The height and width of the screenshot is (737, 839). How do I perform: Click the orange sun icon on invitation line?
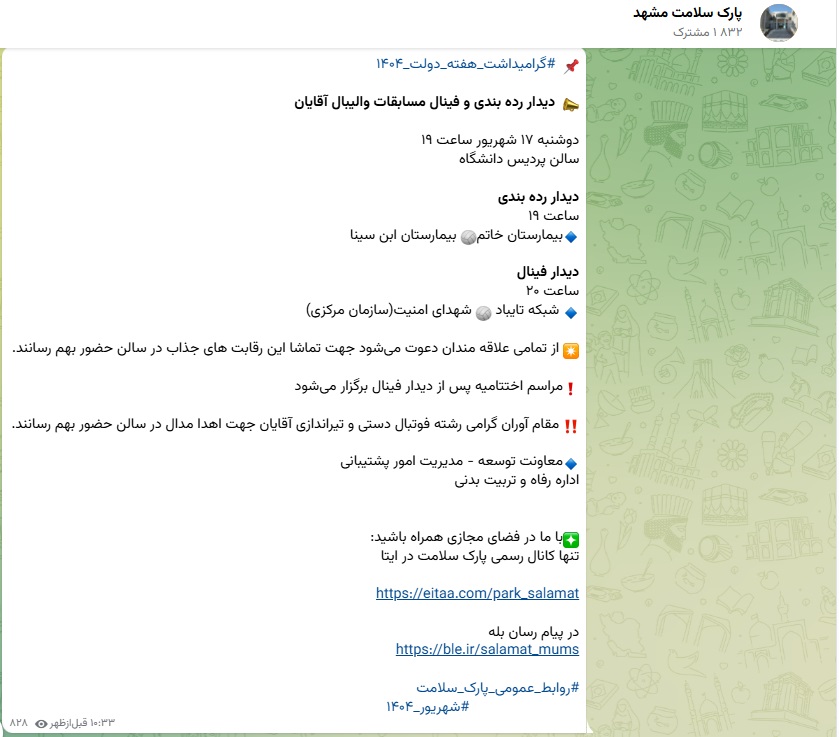(x=571, y=350)
